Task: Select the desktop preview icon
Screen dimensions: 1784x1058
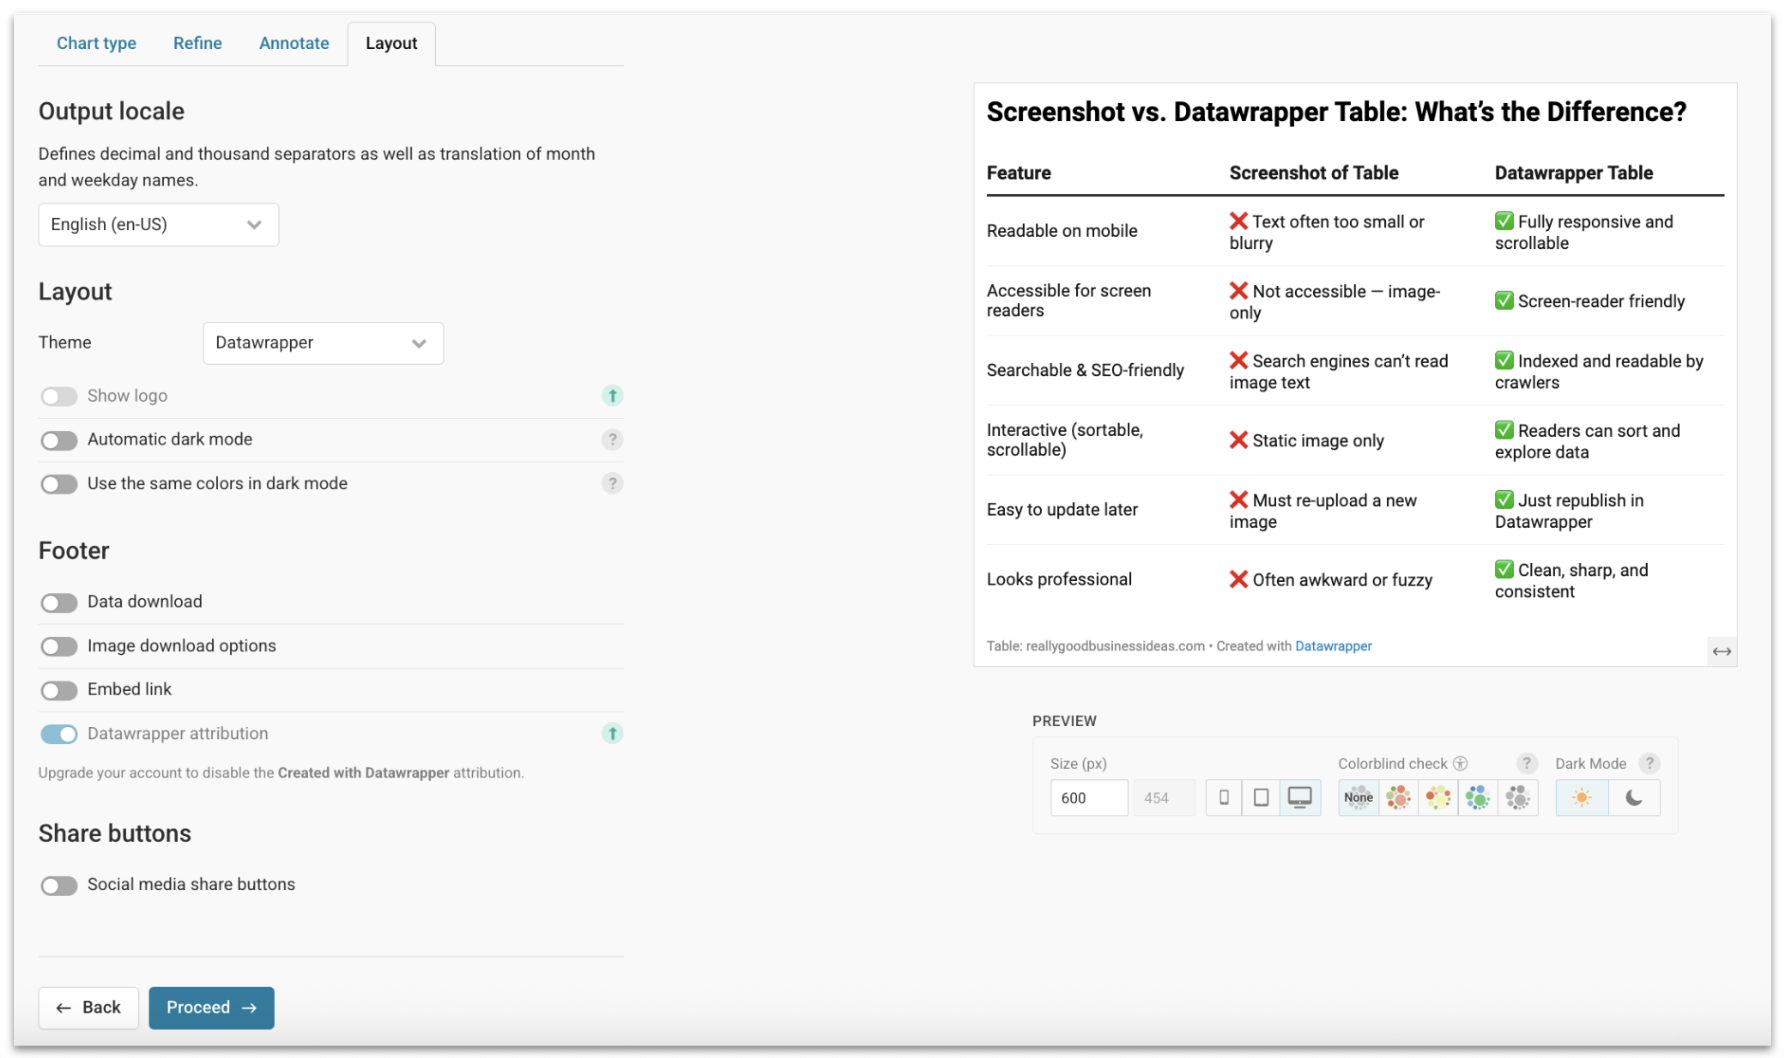Action: point(1299,797)
